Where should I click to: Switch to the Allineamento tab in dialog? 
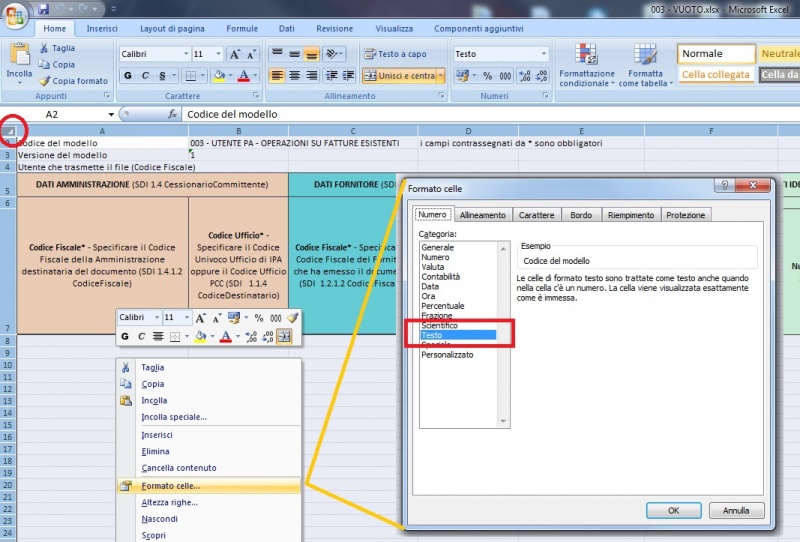pyautogui.click(x=482, y=214)
